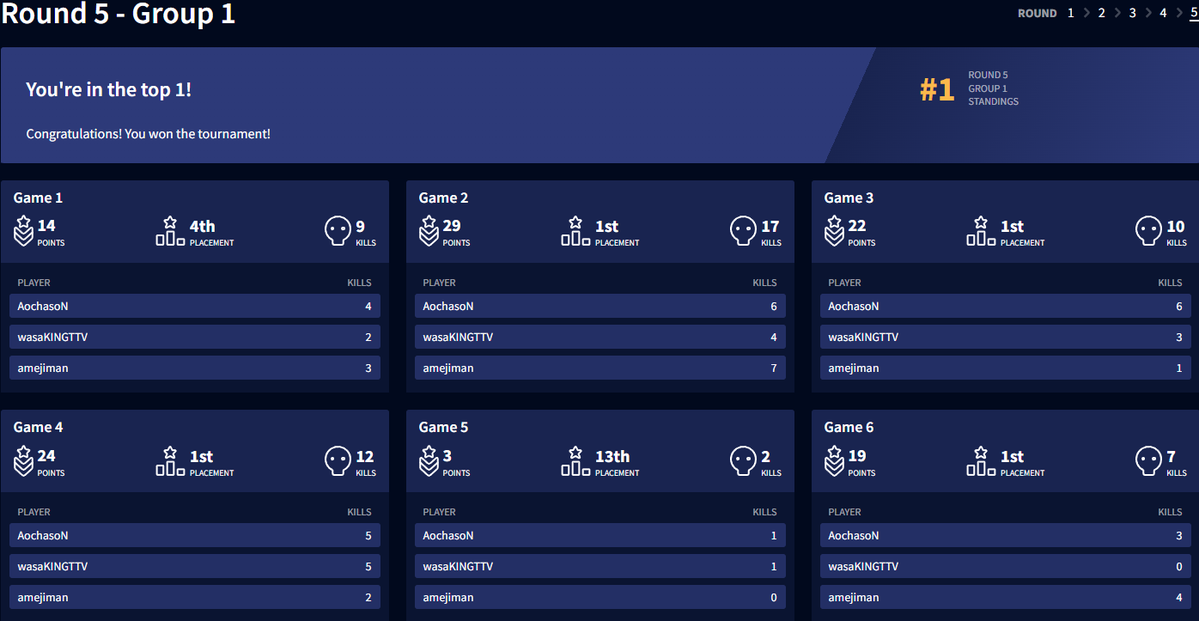The image size is (1199, 621).
Task: Select the current Round 5 link
Action: (1194, 13)
